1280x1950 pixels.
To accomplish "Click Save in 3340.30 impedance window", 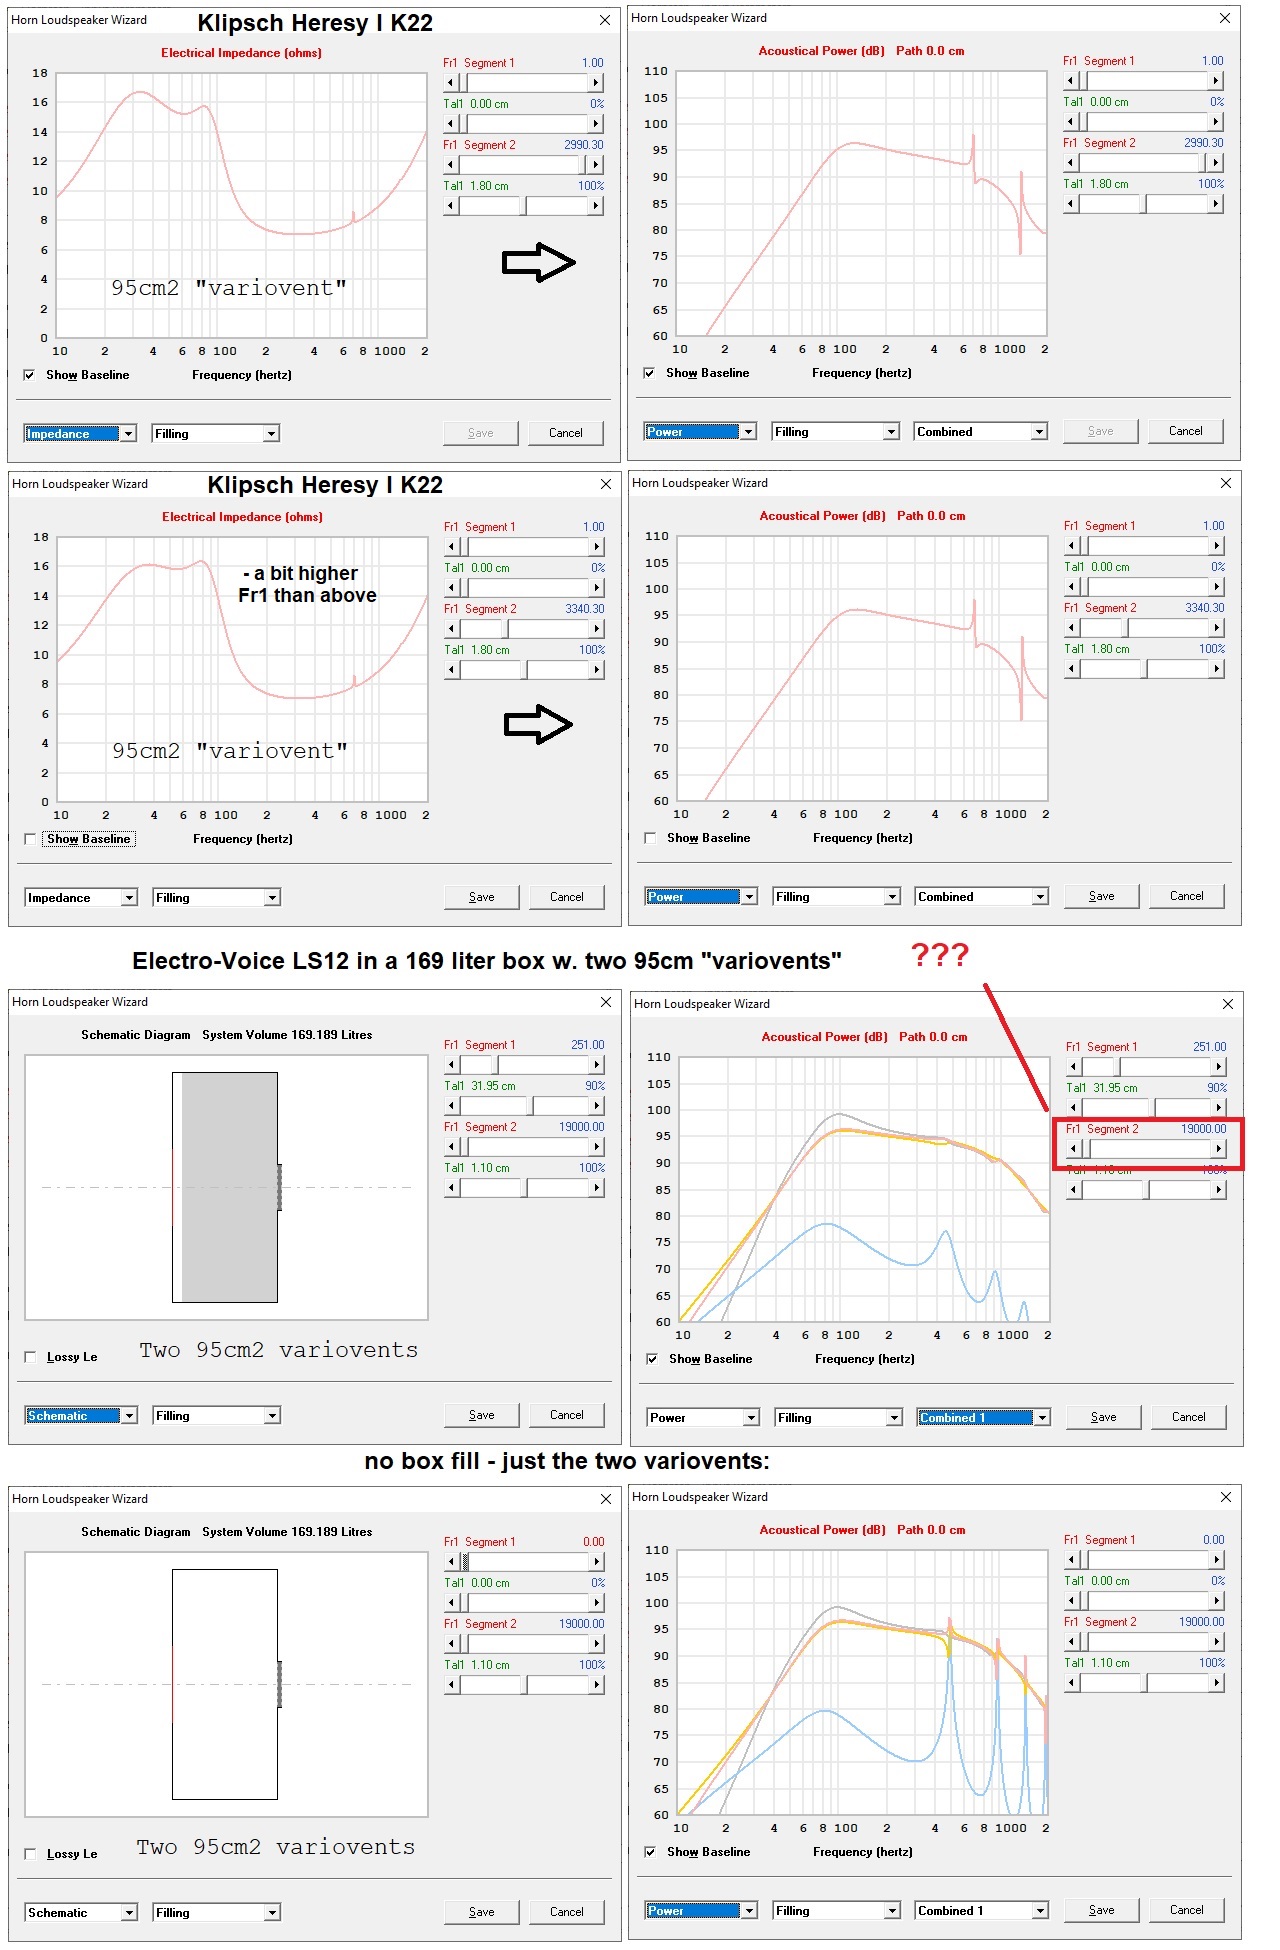I will pos(482,897).
